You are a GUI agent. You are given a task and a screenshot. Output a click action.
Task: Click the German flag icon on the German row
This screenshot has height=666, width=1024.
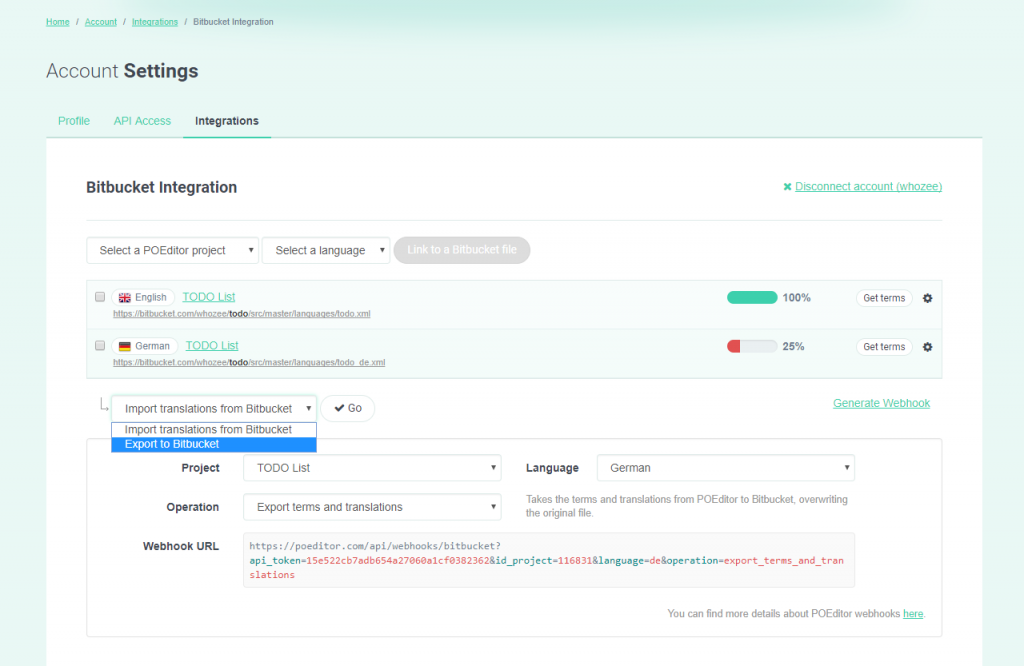pyautogui.click(x=125, y=346)
